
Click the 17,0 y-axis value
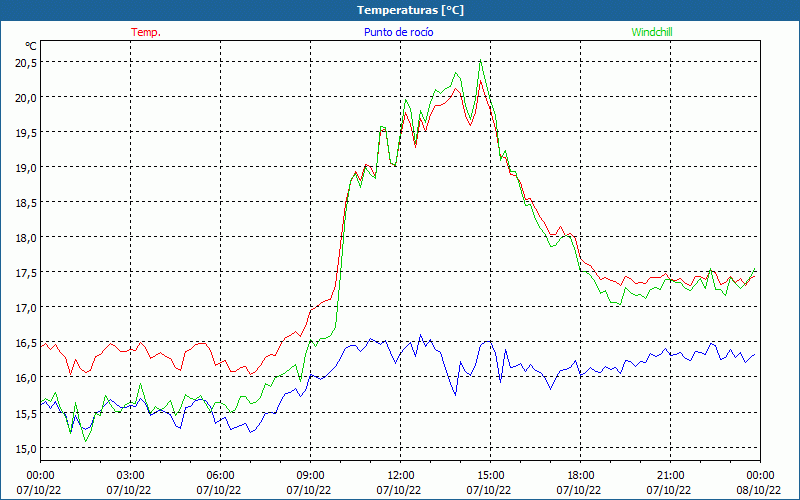point(24,308)
